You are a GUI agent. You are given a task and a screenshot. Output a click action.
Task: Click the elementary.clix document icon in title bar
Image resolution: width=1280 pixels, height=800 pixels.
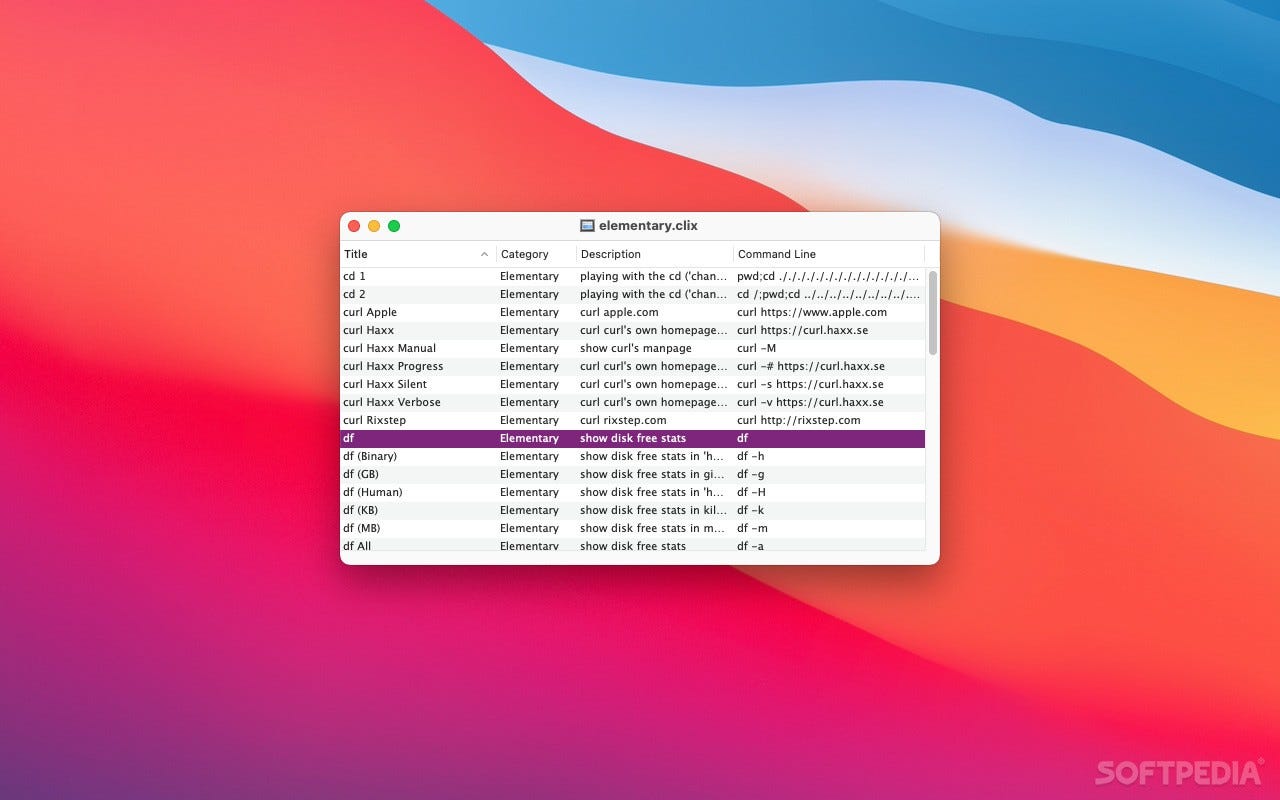(587, 226)
